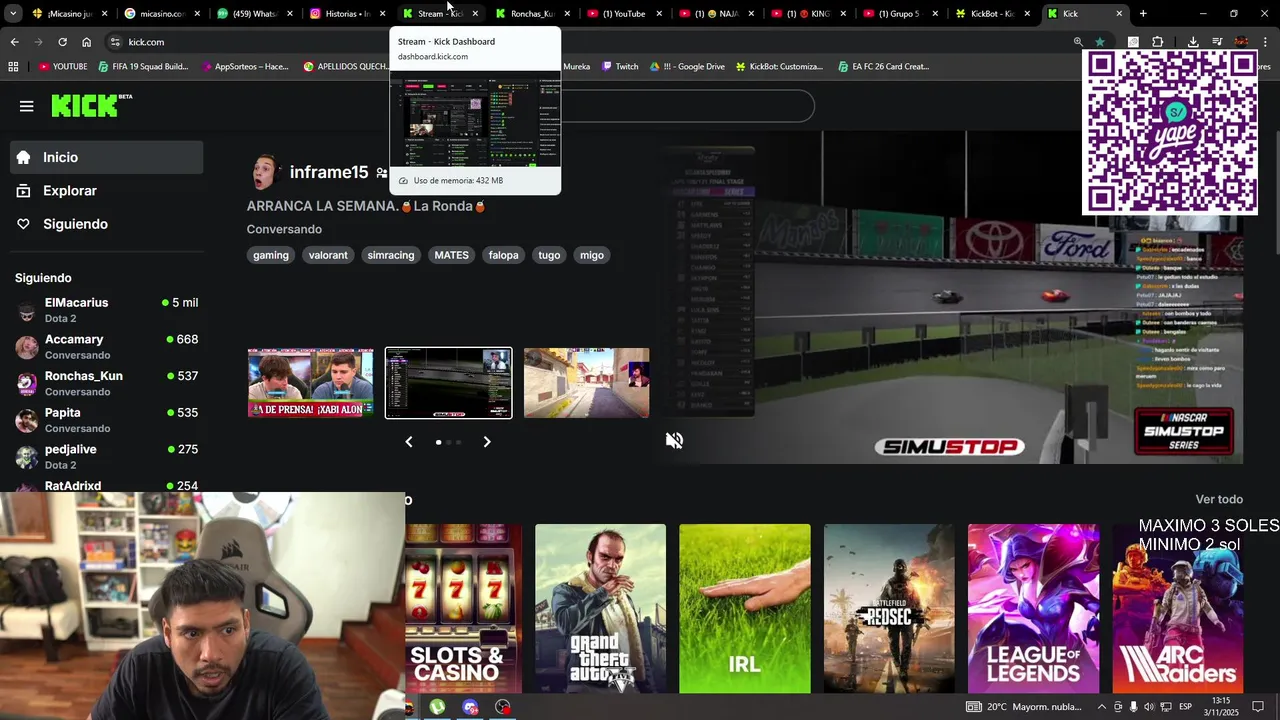Select the MATES tag
Screen dimensions: 1280x720
click(x=451, y=255)
